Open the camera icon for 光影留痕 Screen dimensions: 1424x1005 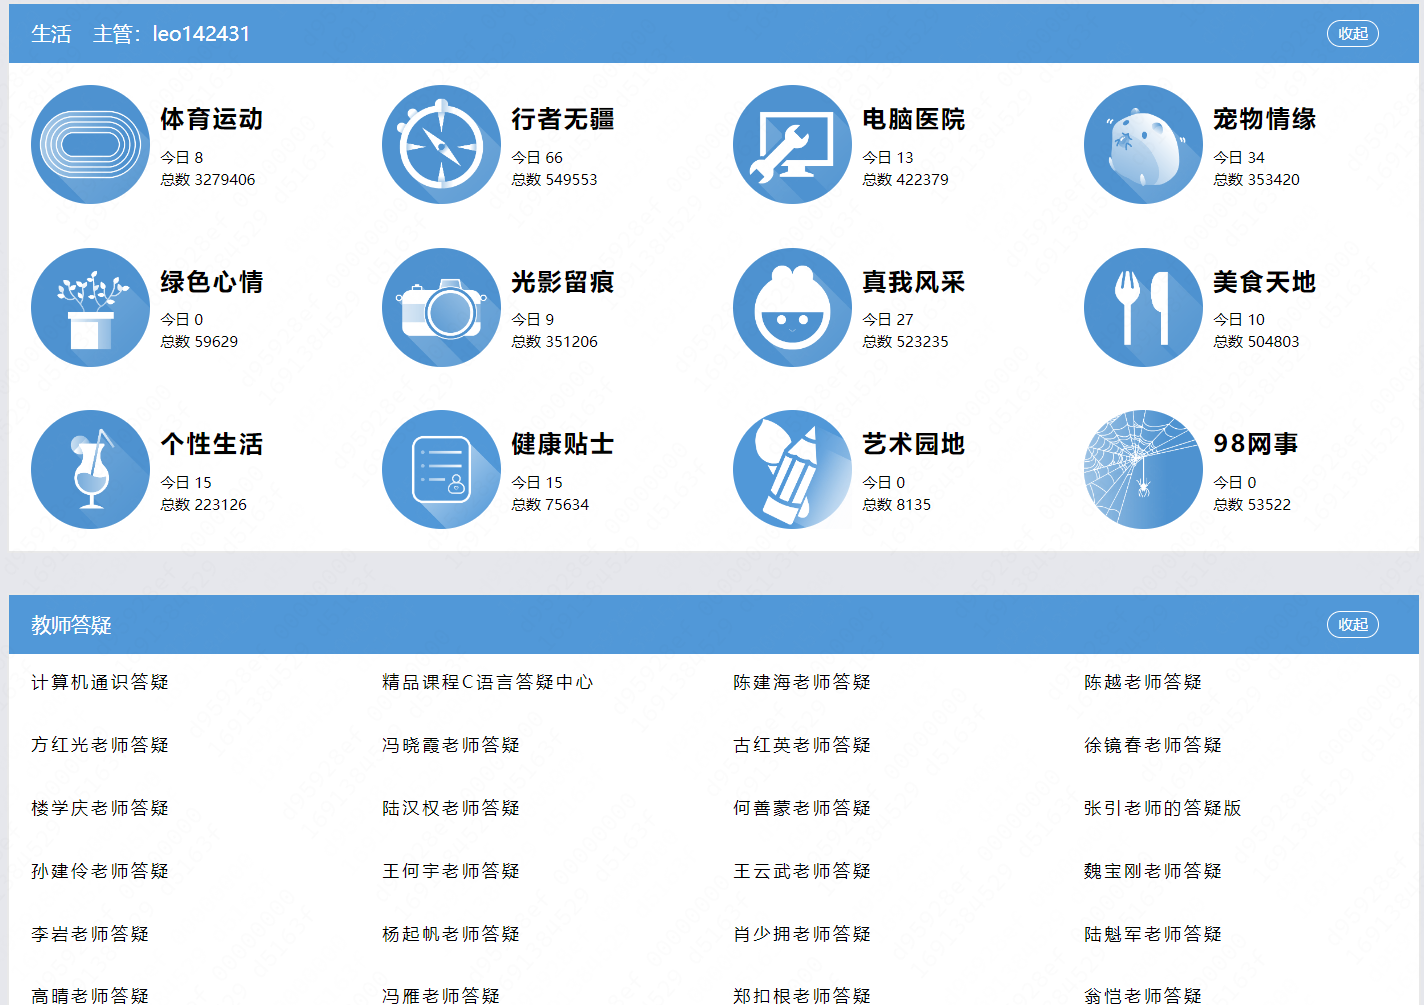click(441, 308)
